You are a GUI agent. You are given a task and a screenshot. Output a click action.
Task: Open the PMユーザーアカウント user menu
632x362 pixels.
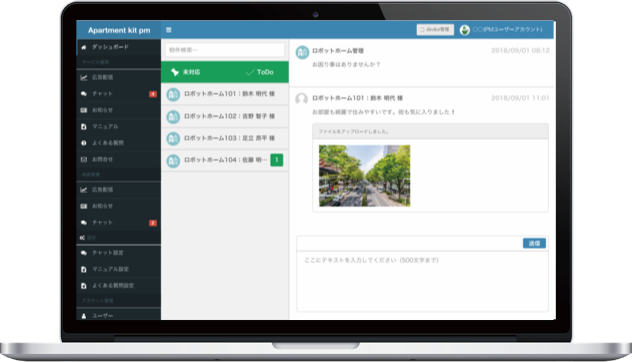(501, 30)
